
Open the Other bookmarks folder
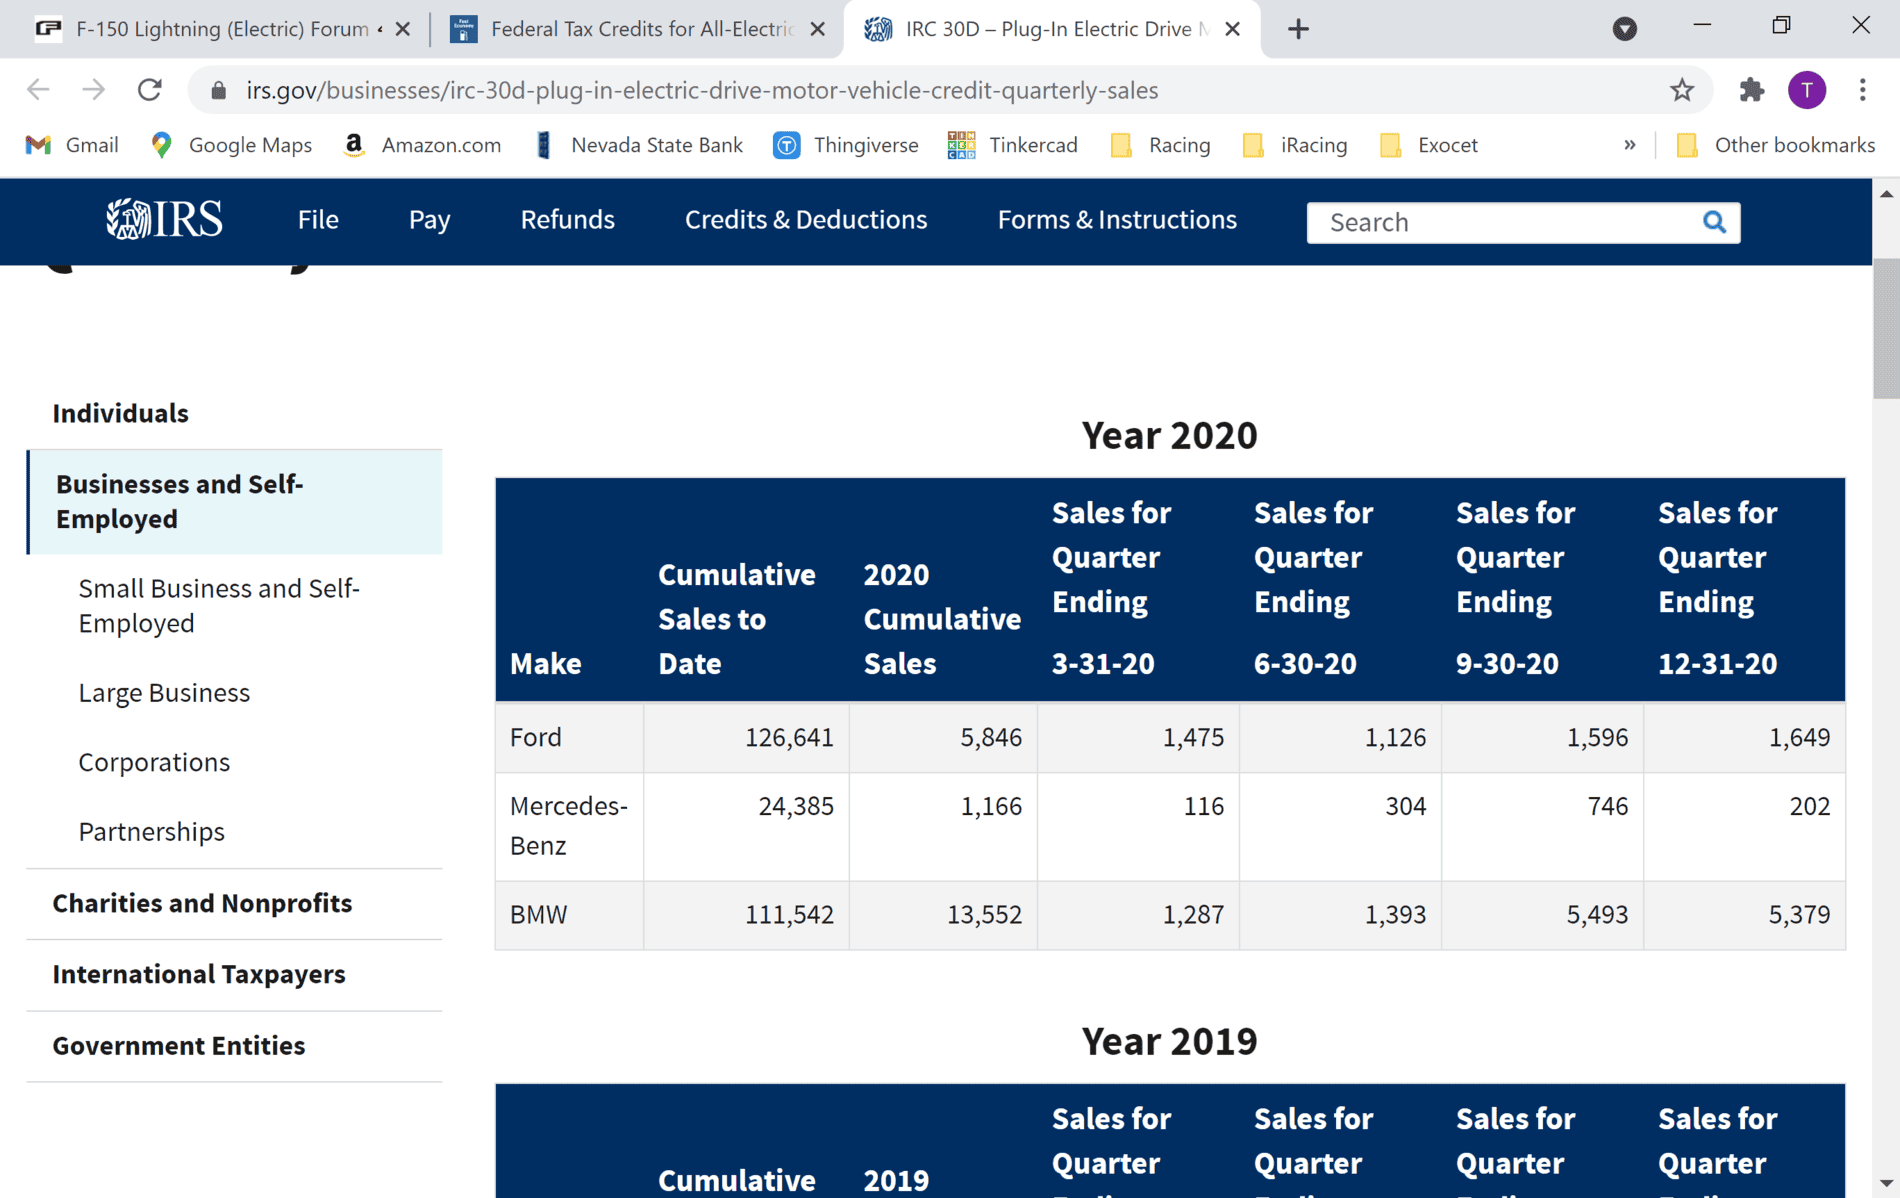[1776, 145]
